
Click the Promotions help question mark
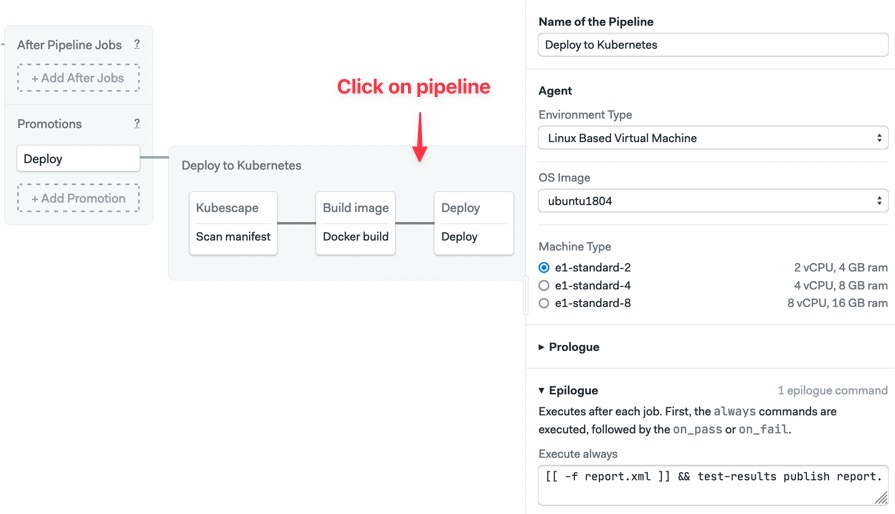137,124
